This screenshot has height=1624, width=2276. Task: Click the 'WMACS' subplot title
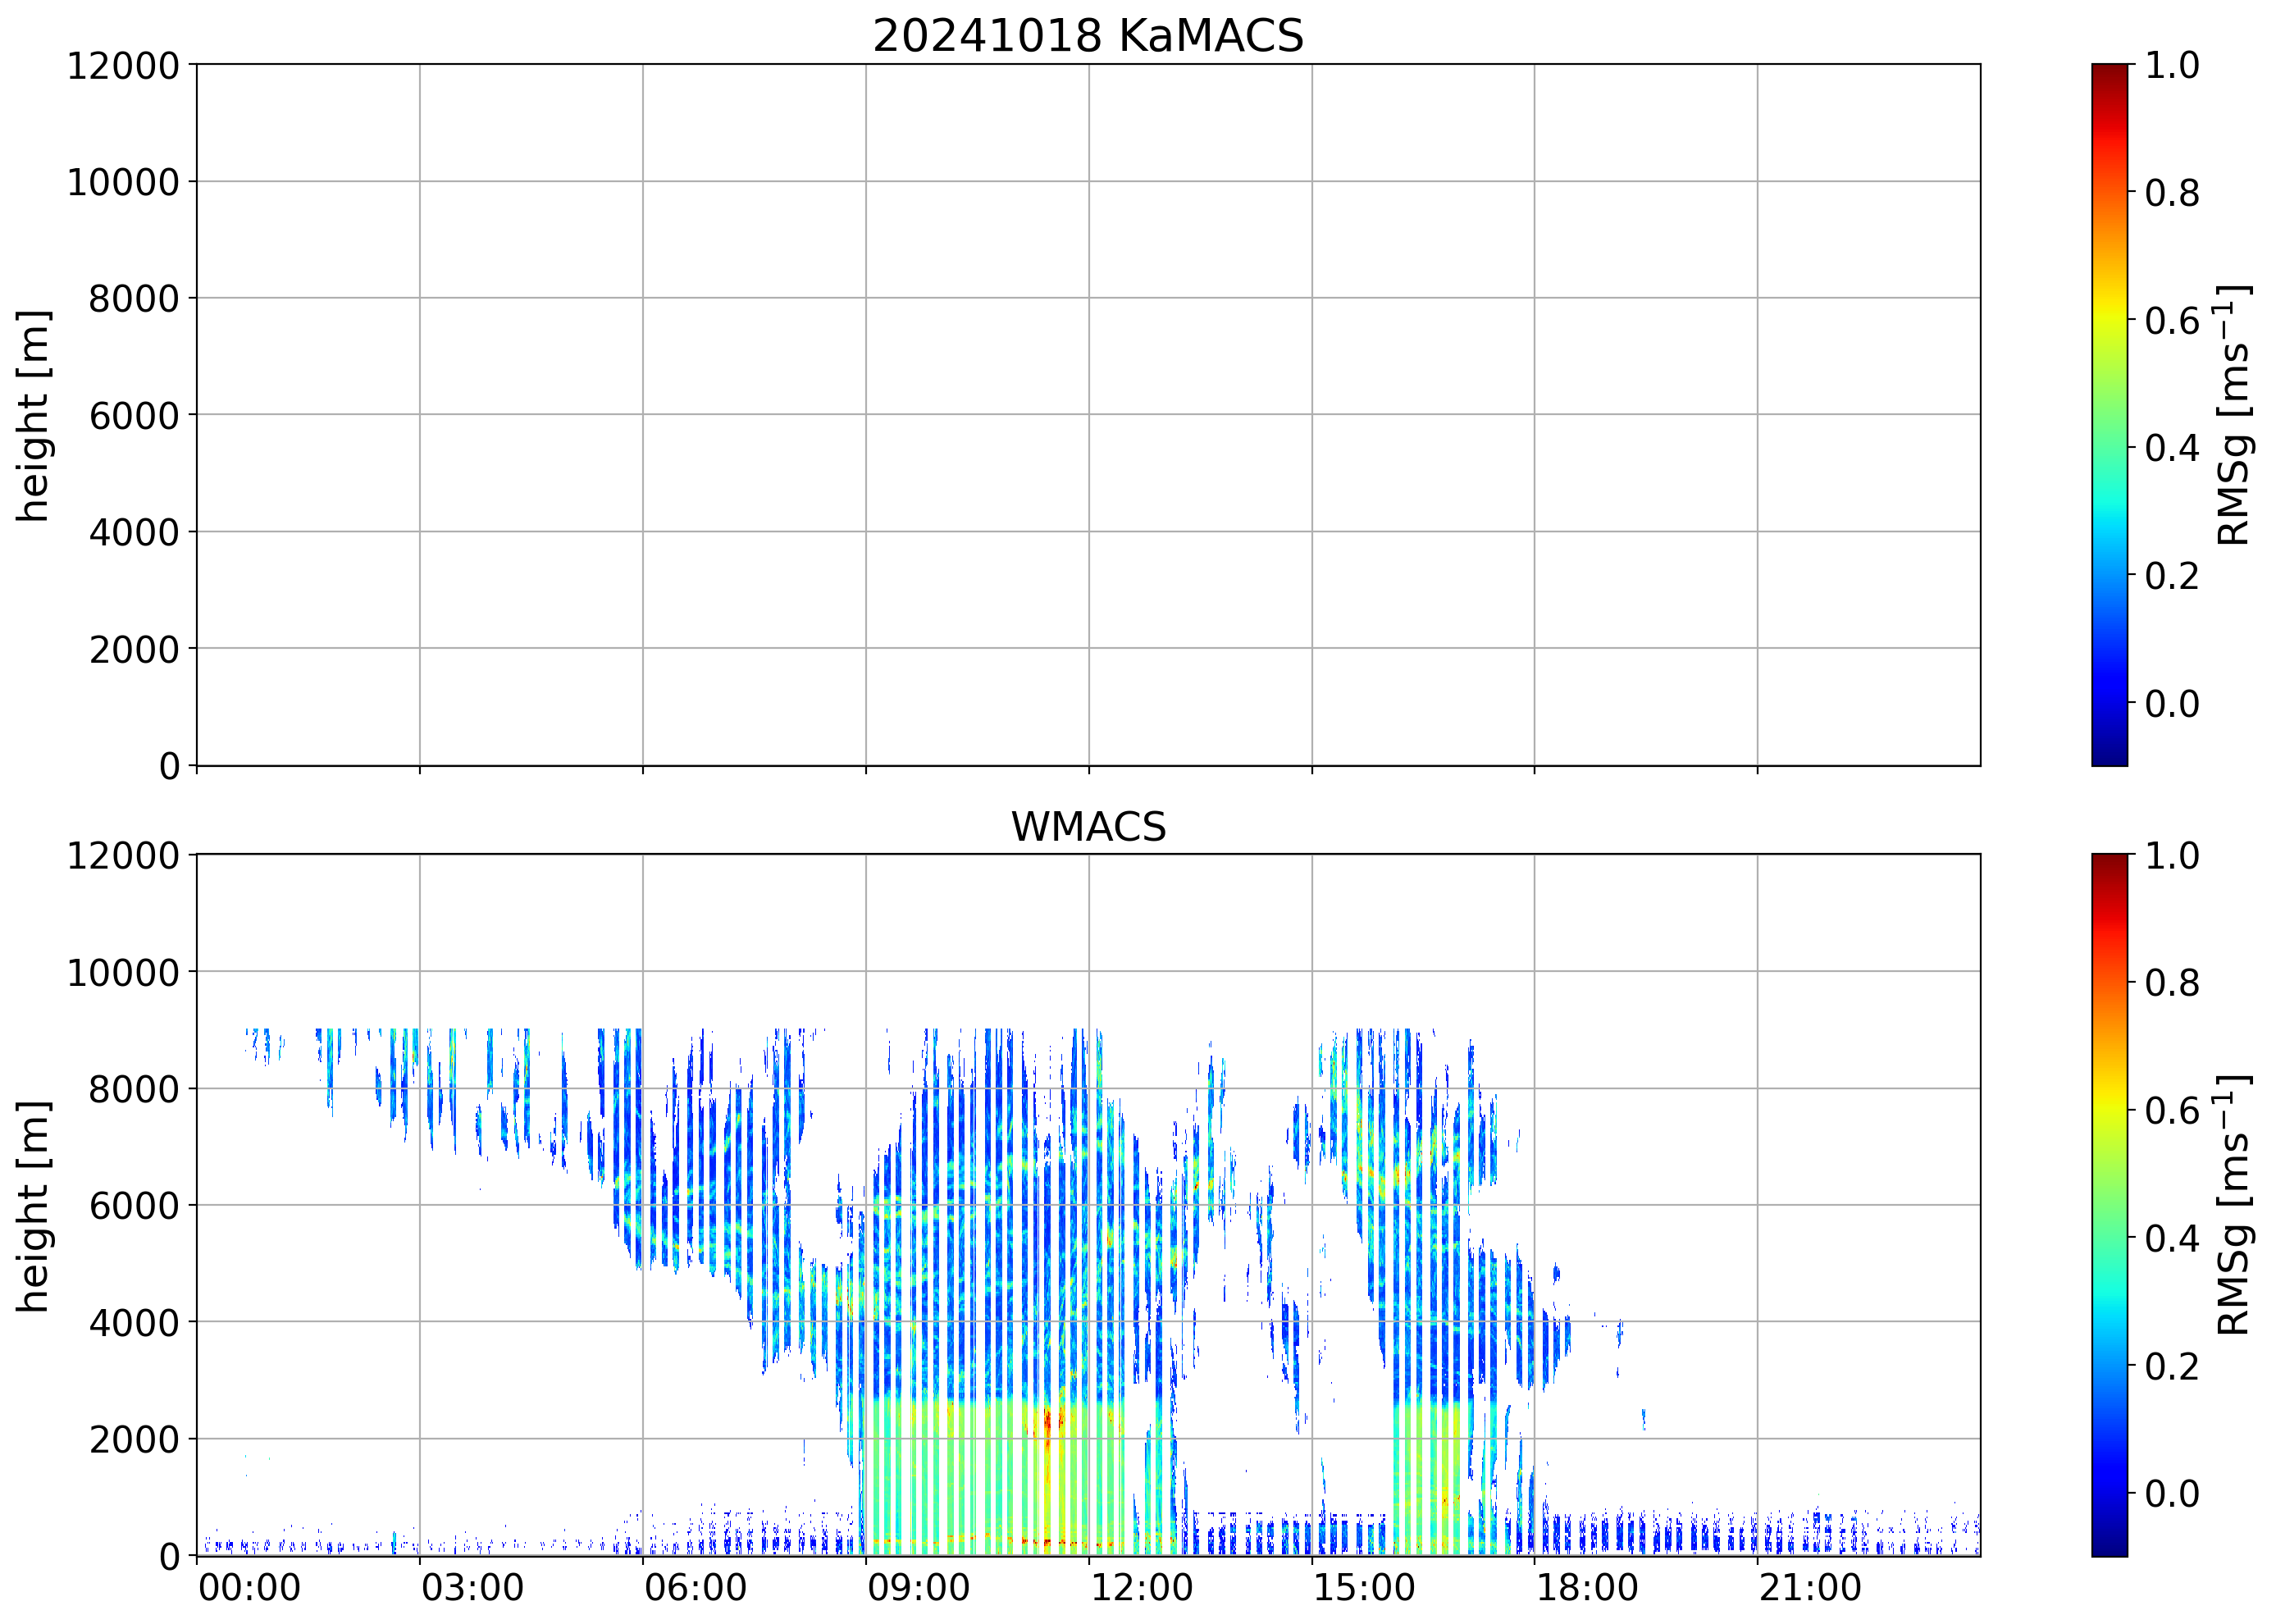1088,827
